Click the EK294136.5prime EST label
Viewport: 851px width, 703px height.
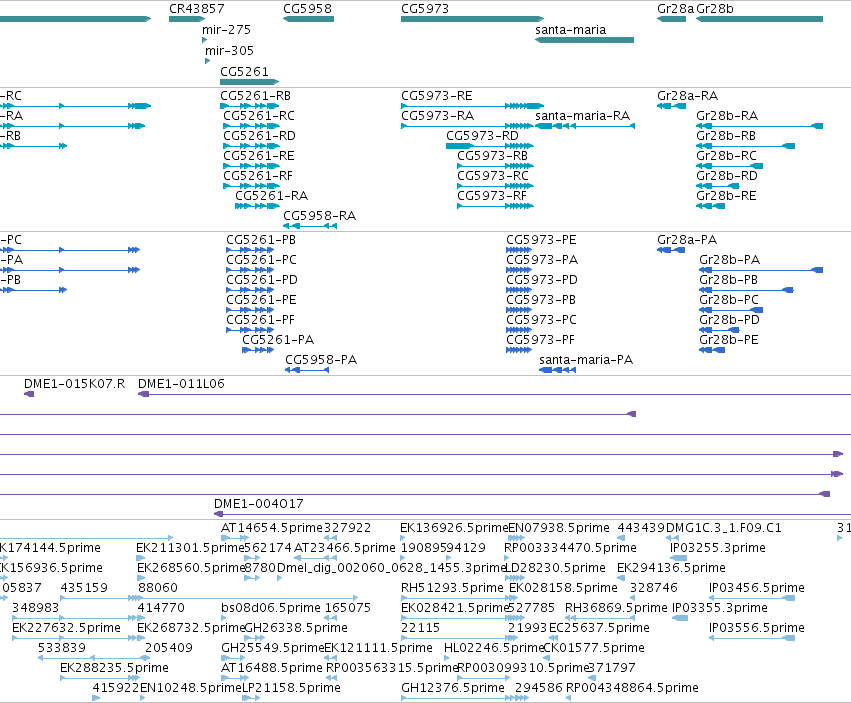[671, 568]
